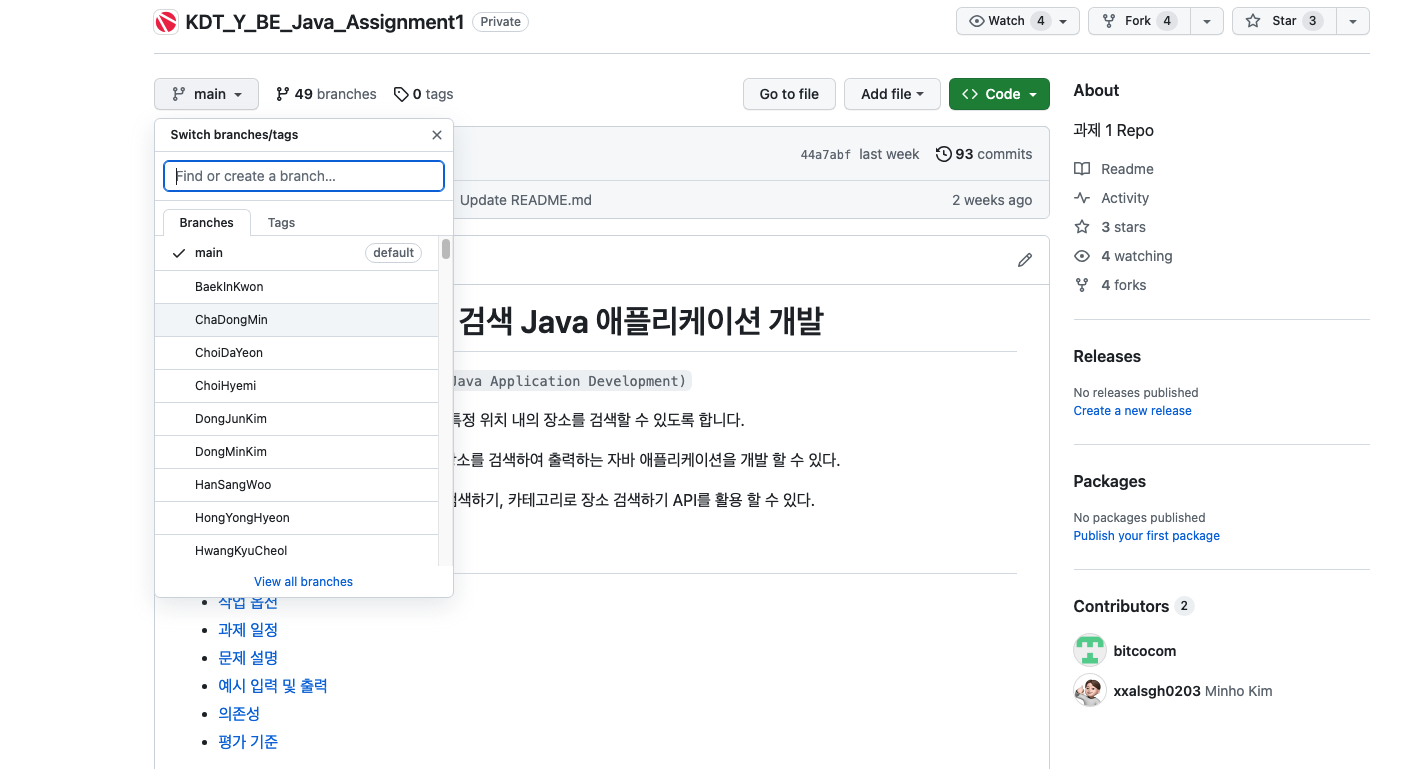
Task: Open bitcocom contributor profile name
Action: (1145, 651)
